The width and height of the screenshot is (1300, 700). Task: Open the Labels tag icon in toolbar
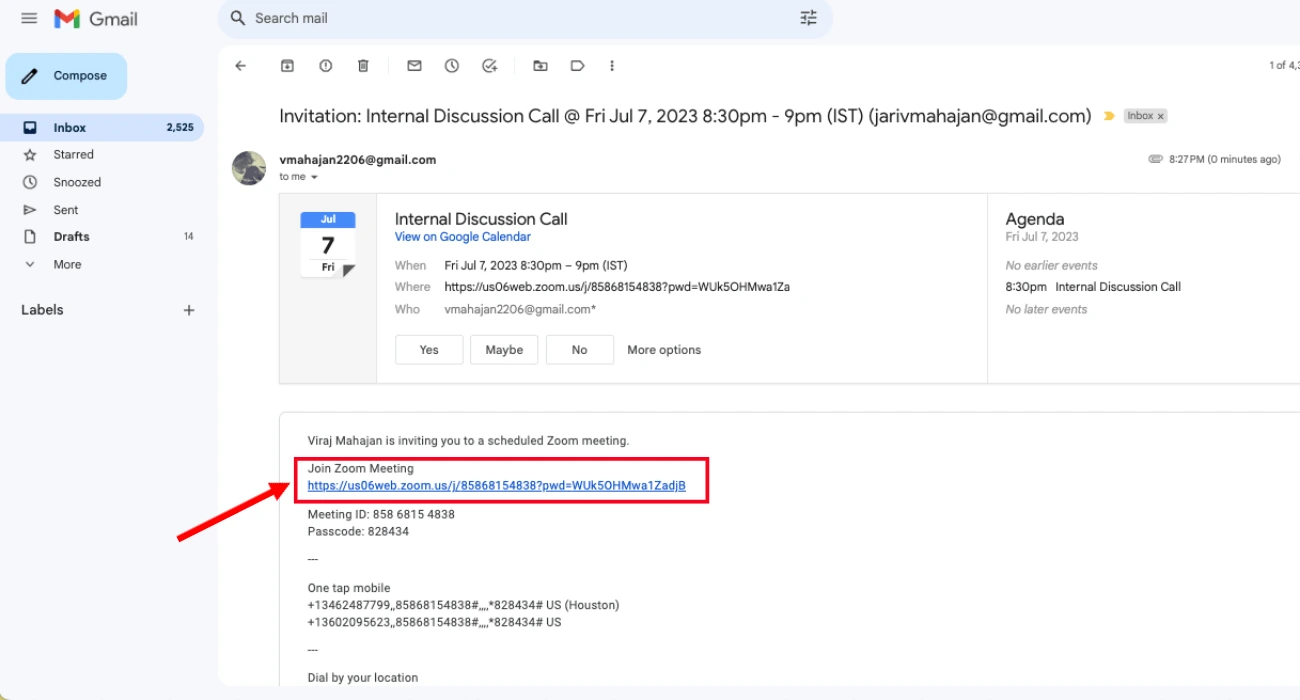pos(577,66)
